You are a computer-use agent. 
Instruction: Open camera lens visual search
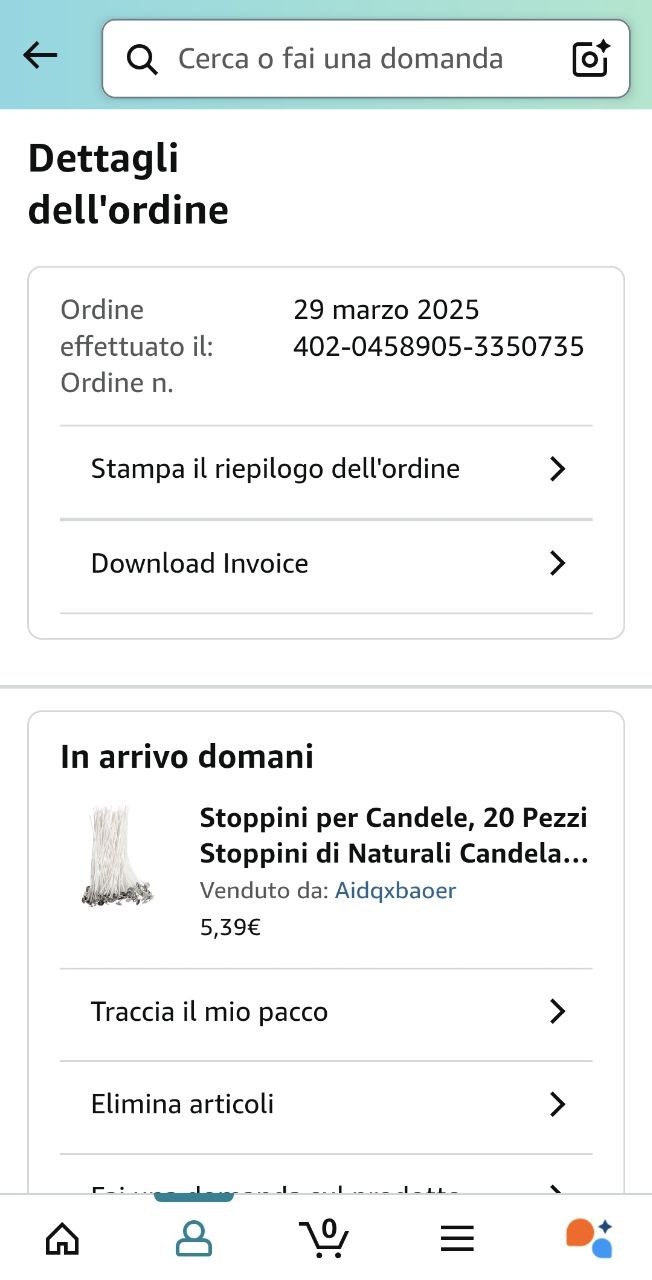point(590,59)
